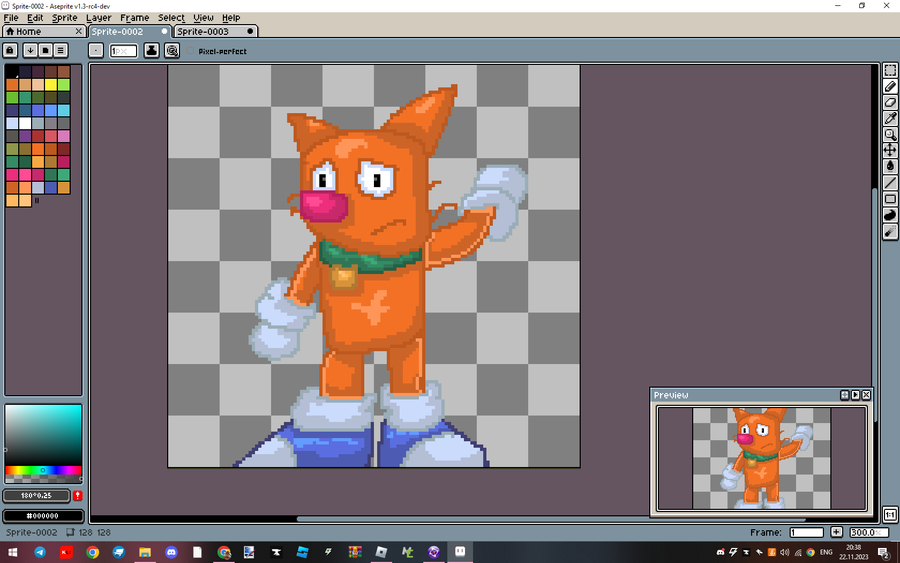Click the Preview window sprite thumbnail
This screenshot has width=900, height=563.
click(761, 458)
